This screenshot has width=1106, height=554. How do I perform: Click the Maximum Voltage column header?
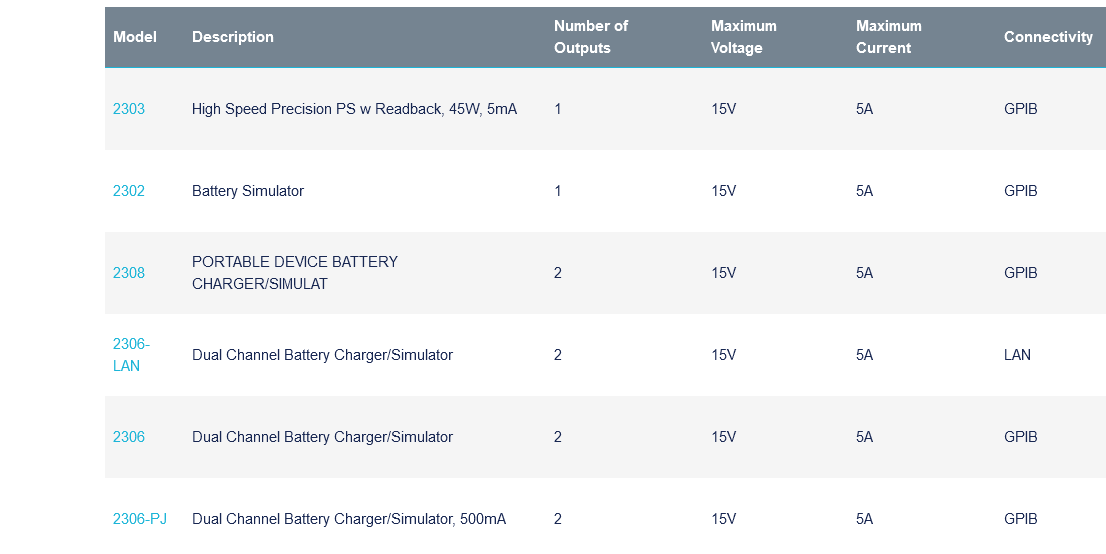pyautogui.click(x=743, y=37)
